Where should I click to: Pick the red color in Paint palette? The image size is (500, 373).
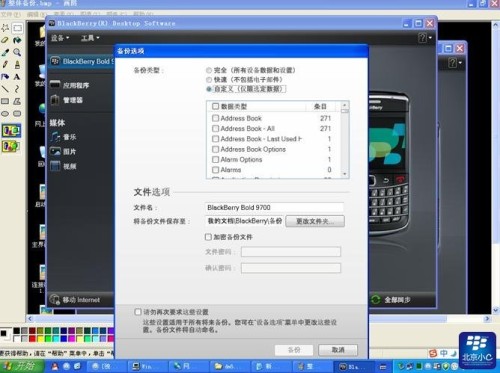(x=32, y=339)
